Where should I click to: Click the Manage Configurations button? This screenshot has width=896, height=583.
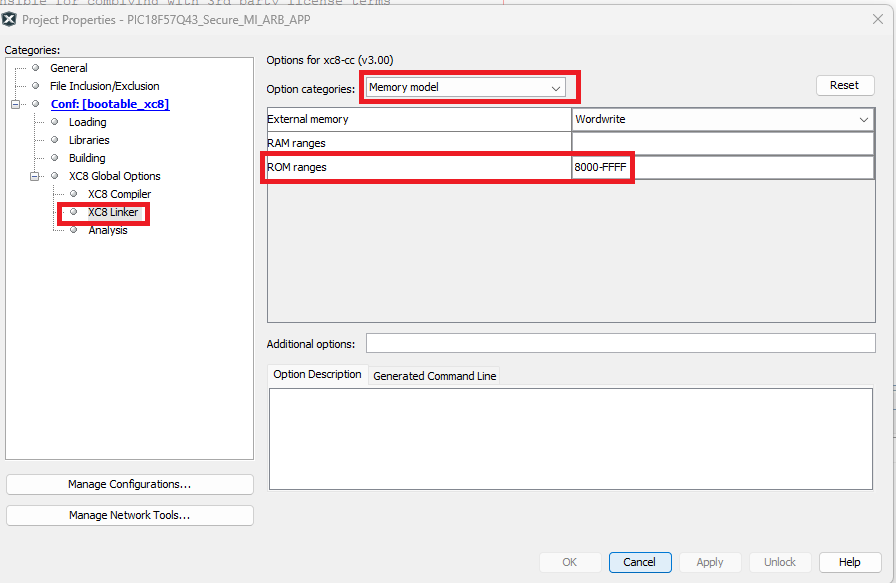[129, 484]
